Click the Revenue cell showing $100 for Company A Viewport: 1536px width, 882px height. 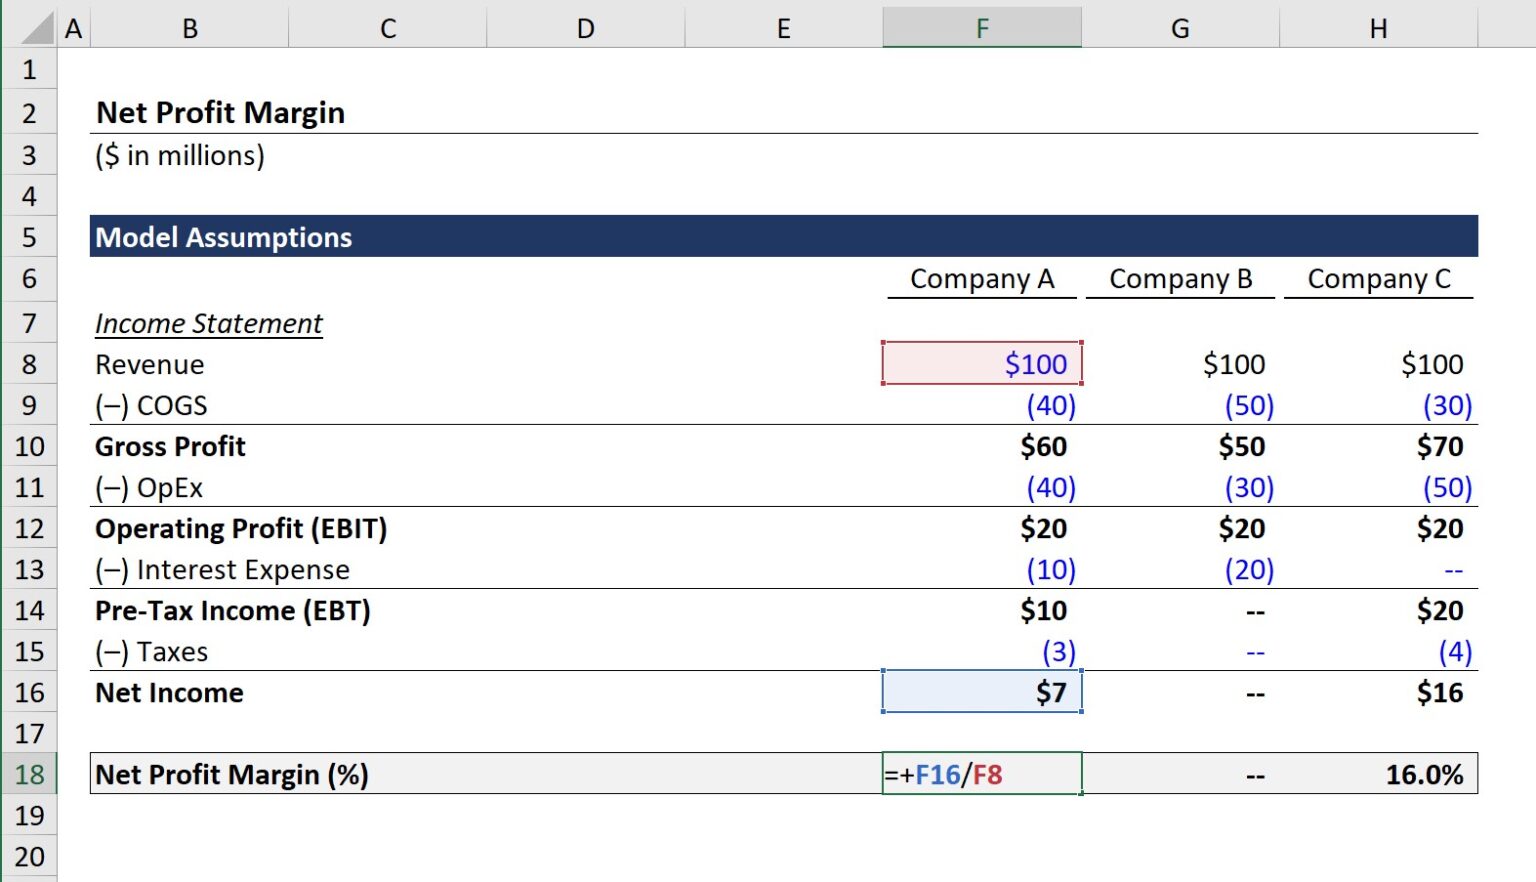click(981, 364)
